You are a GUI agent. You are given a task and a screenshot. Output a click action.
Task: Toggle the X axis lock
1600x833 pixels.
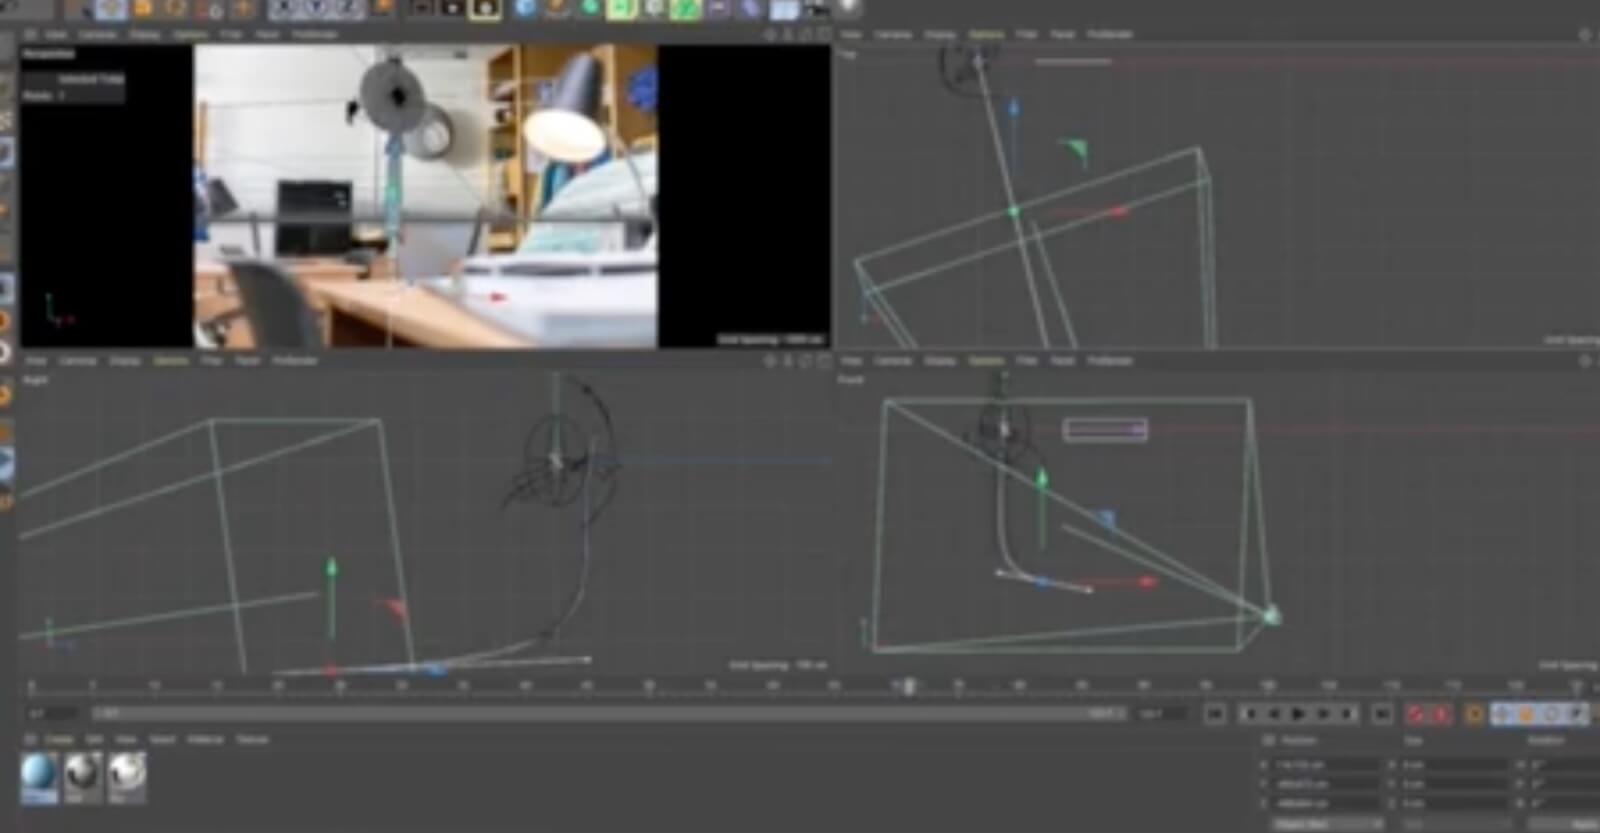[x=284, y=9]
